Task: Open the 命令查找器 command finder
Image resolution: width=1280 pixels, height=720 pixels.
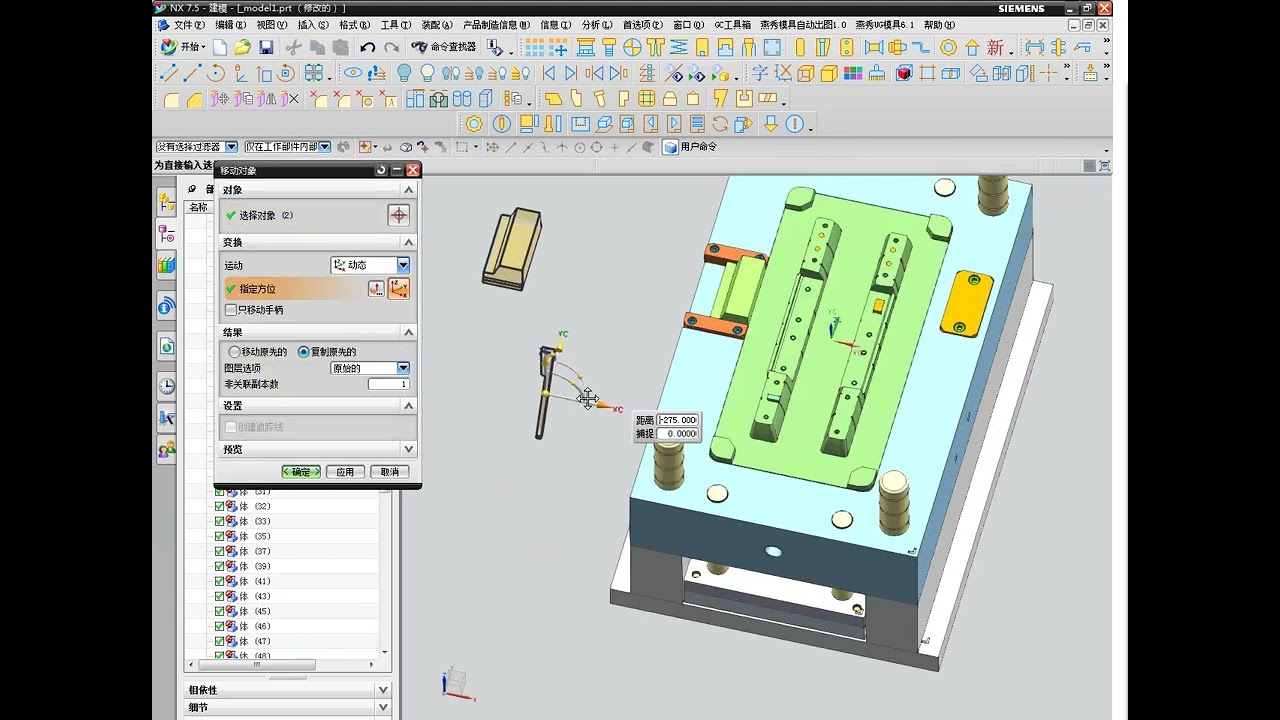Action: (x=444, y=47)
